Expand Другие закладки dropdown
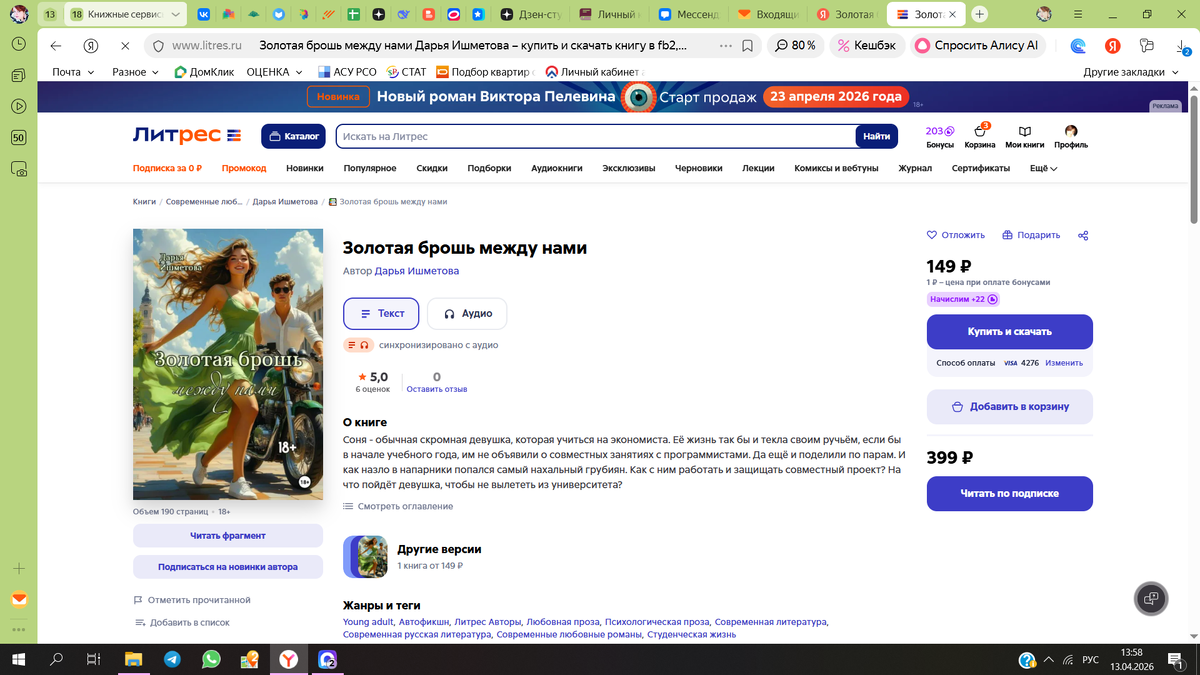The width and height of the screenshot is (1200, 675). click(1131, 72)
